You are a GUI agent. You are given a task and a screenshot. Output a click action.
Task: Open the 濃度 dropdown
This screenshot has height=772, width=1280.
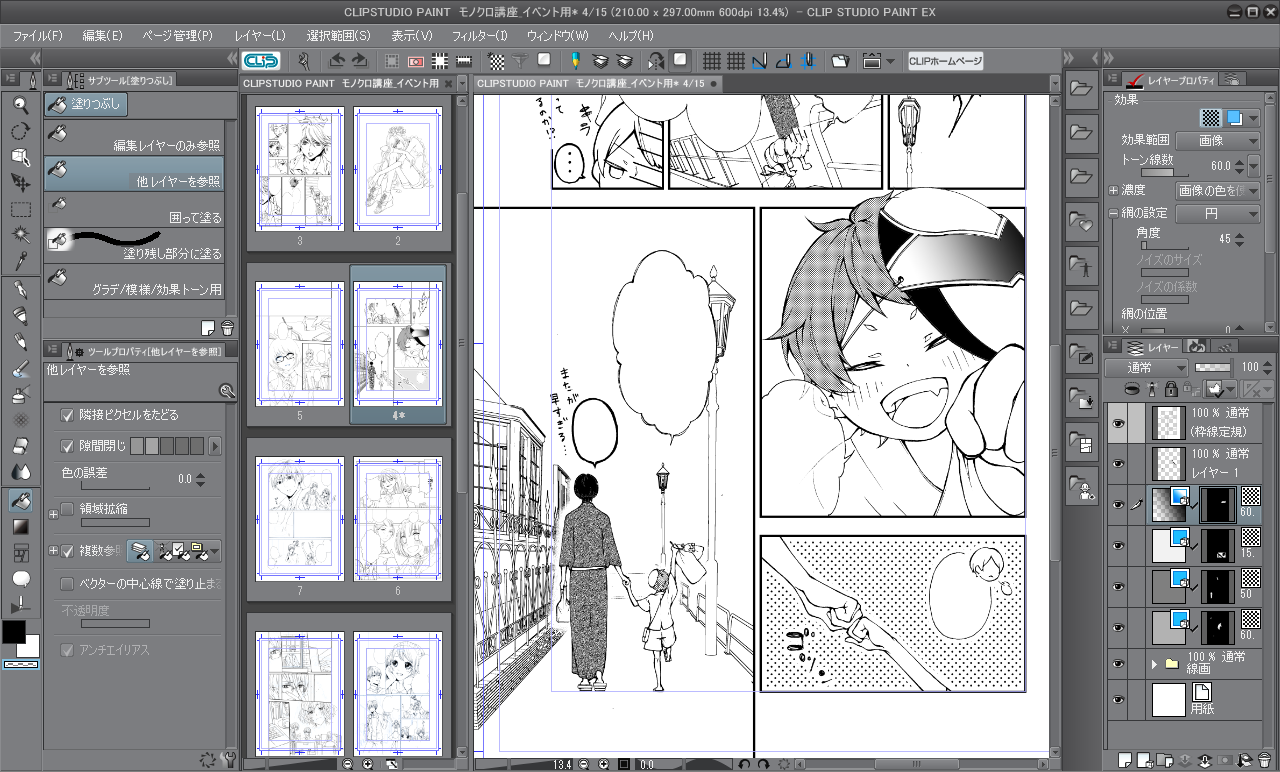tap(1218, 190)
